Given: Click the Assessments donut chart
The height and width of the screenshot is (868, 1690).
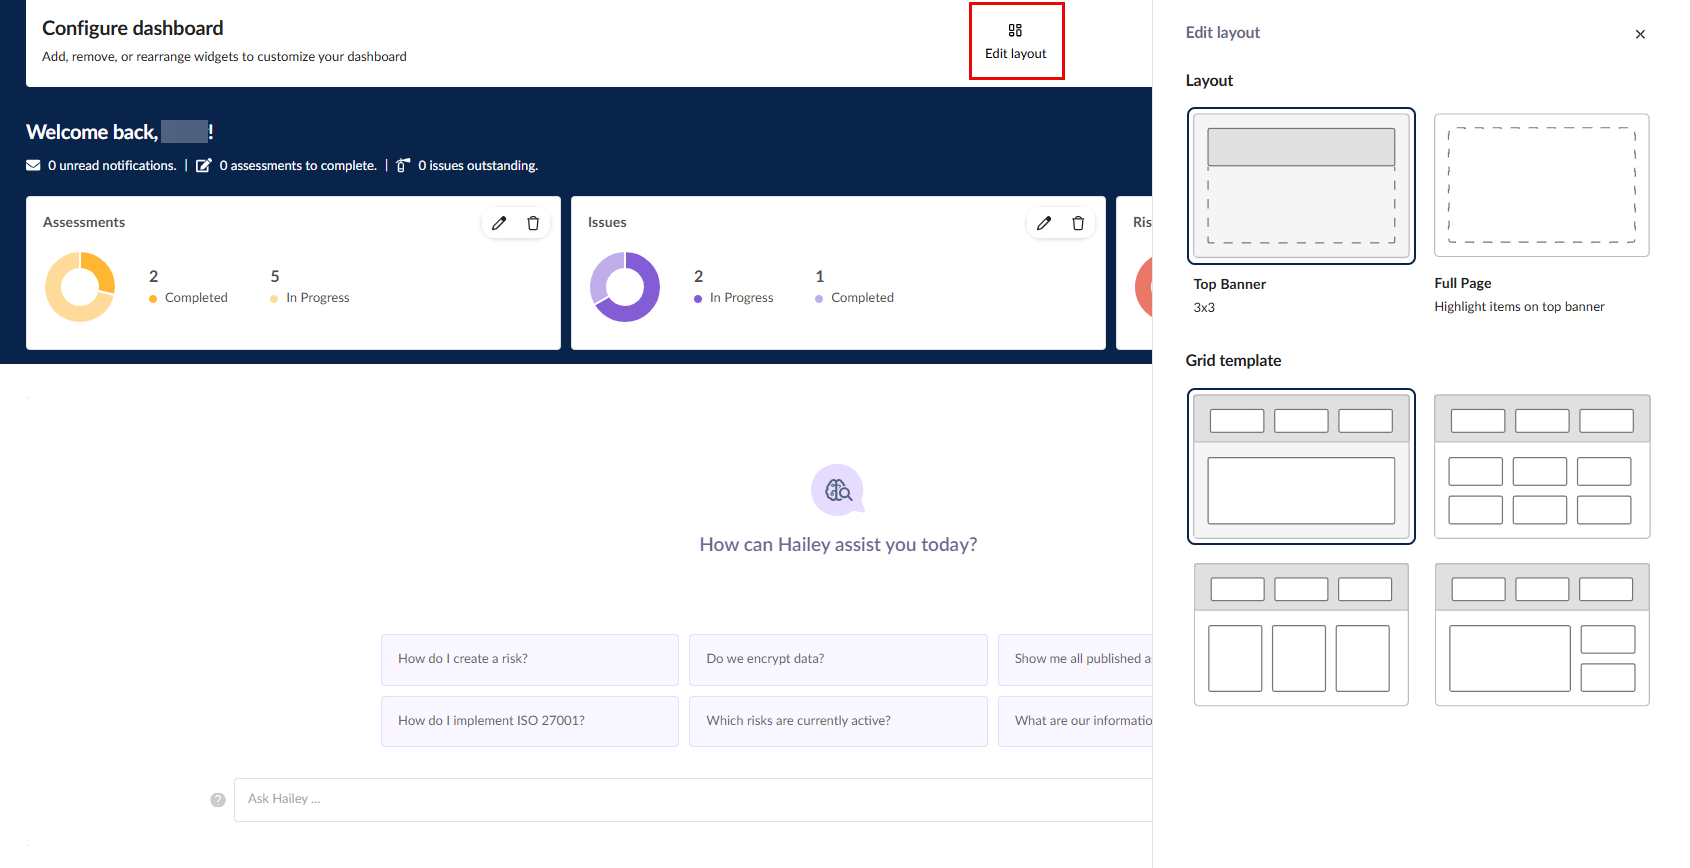Looking at the screenshot, I should point(80,287).
